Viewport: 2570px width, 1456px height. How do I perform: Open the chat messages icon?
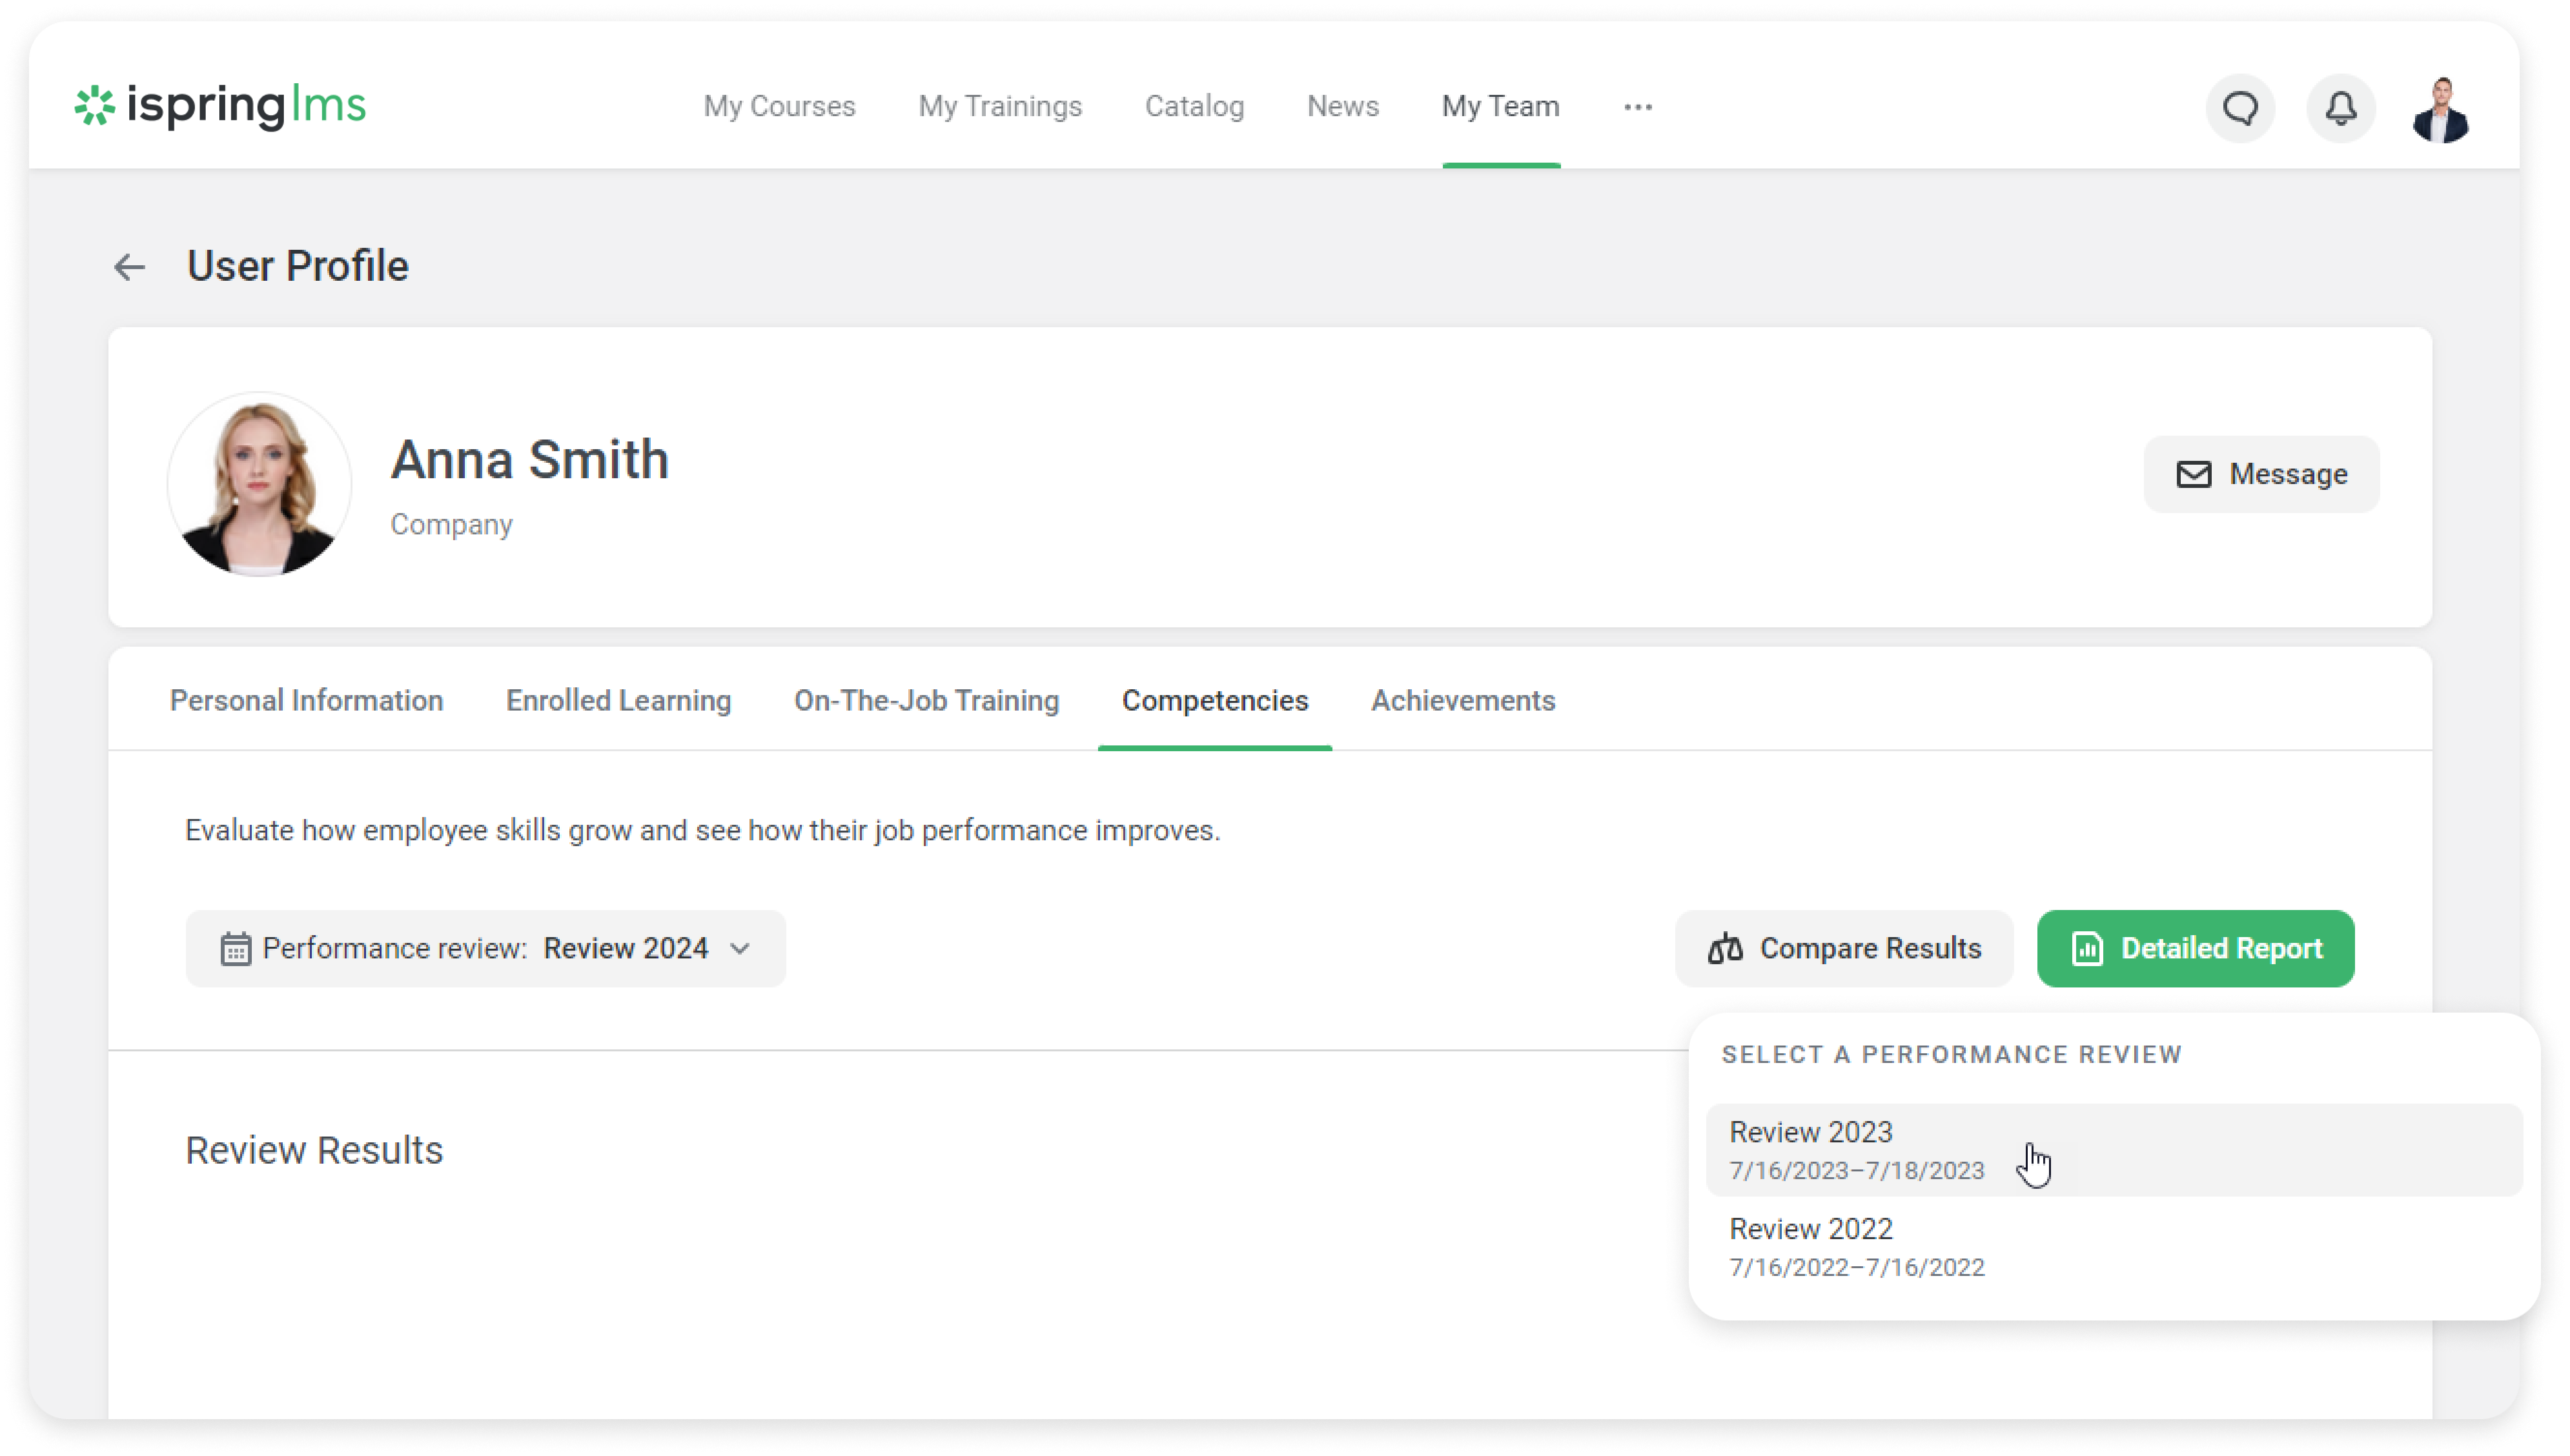[x=2240, y=108]
